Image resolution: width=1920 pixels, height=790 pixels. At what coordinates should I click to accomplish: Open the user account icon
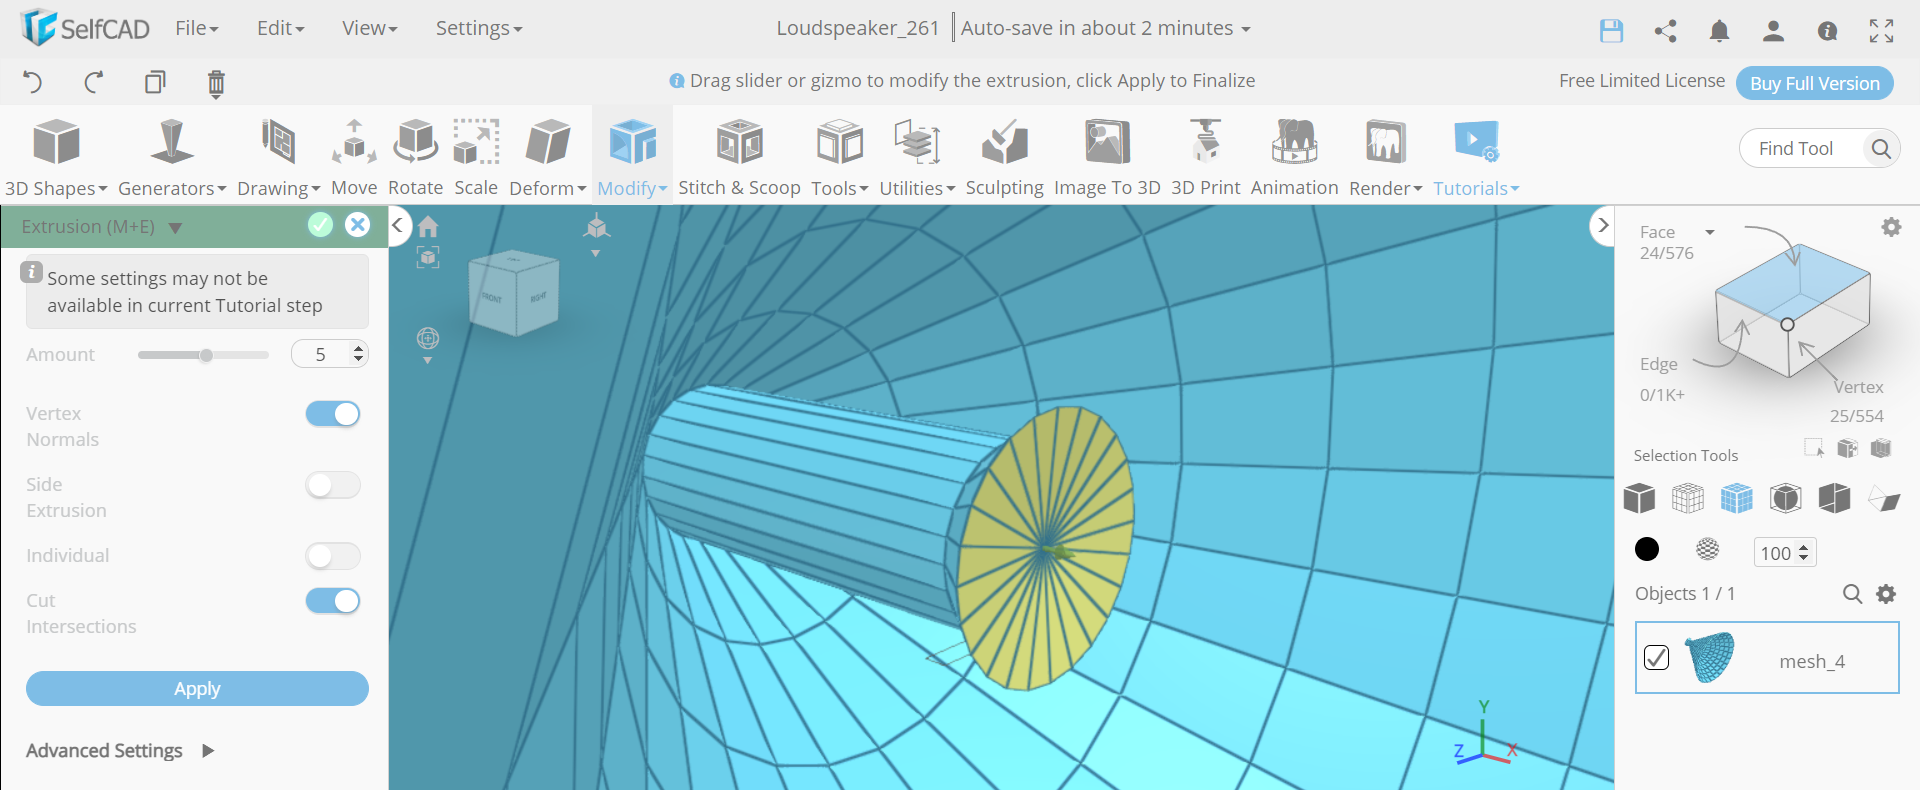[x=1773, y=31]
